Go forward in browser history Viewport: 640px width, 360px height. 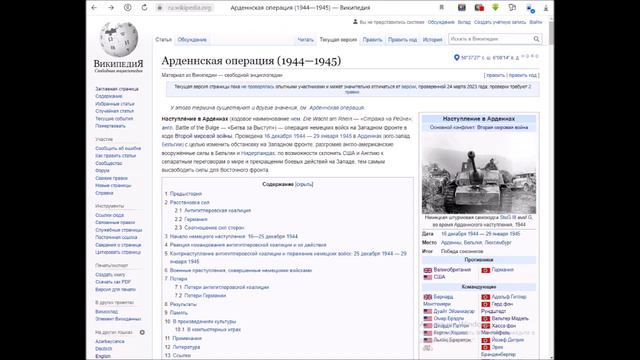111,7
